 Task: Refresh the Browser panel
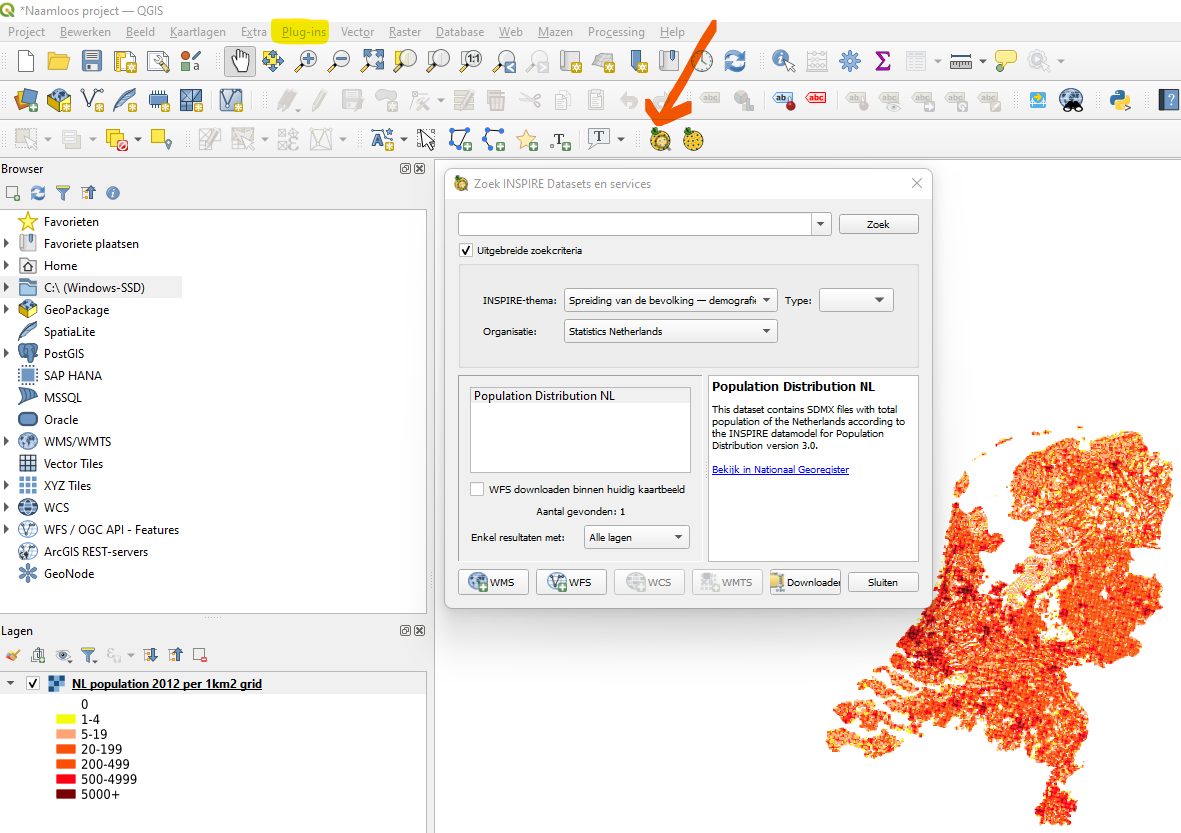[38, 194]
